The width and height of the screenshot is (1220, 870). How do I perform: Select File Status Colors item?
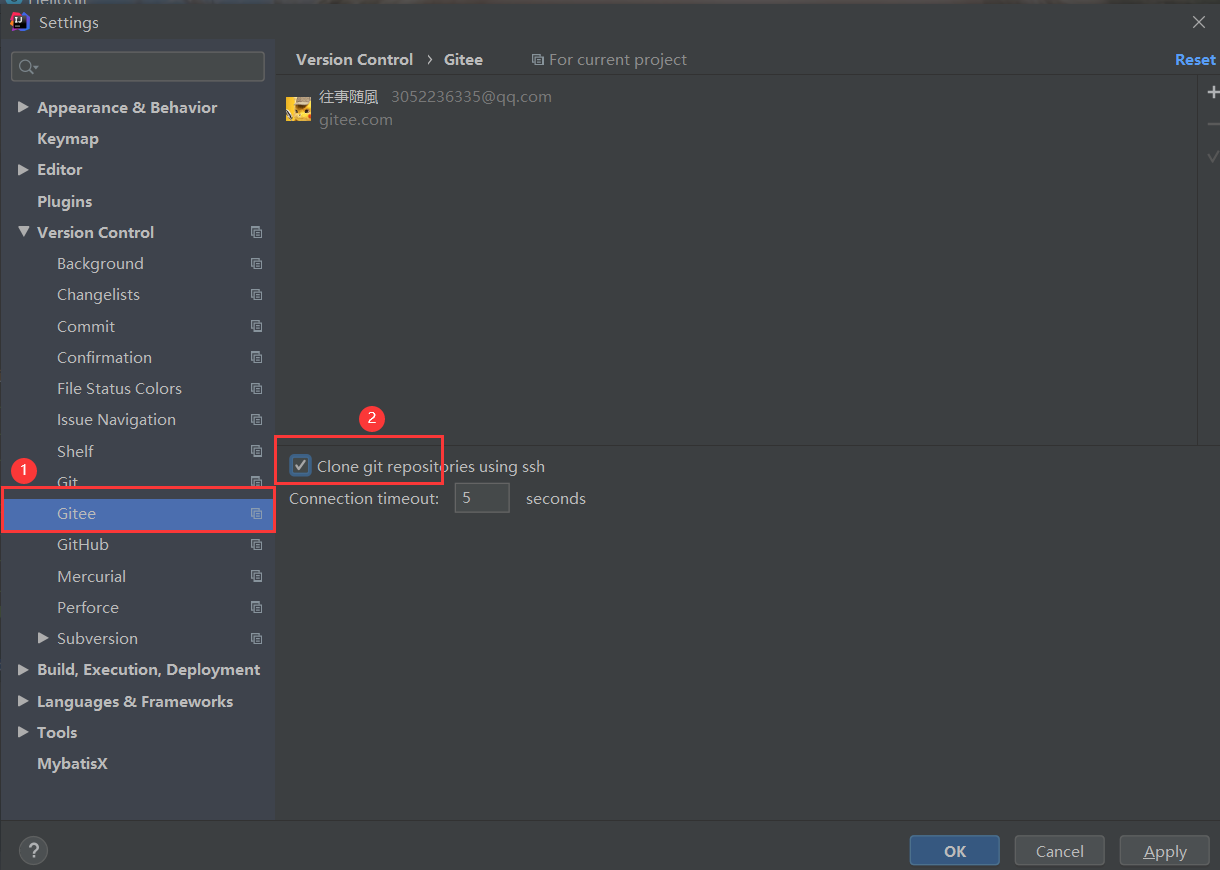[x=119, y=388]
